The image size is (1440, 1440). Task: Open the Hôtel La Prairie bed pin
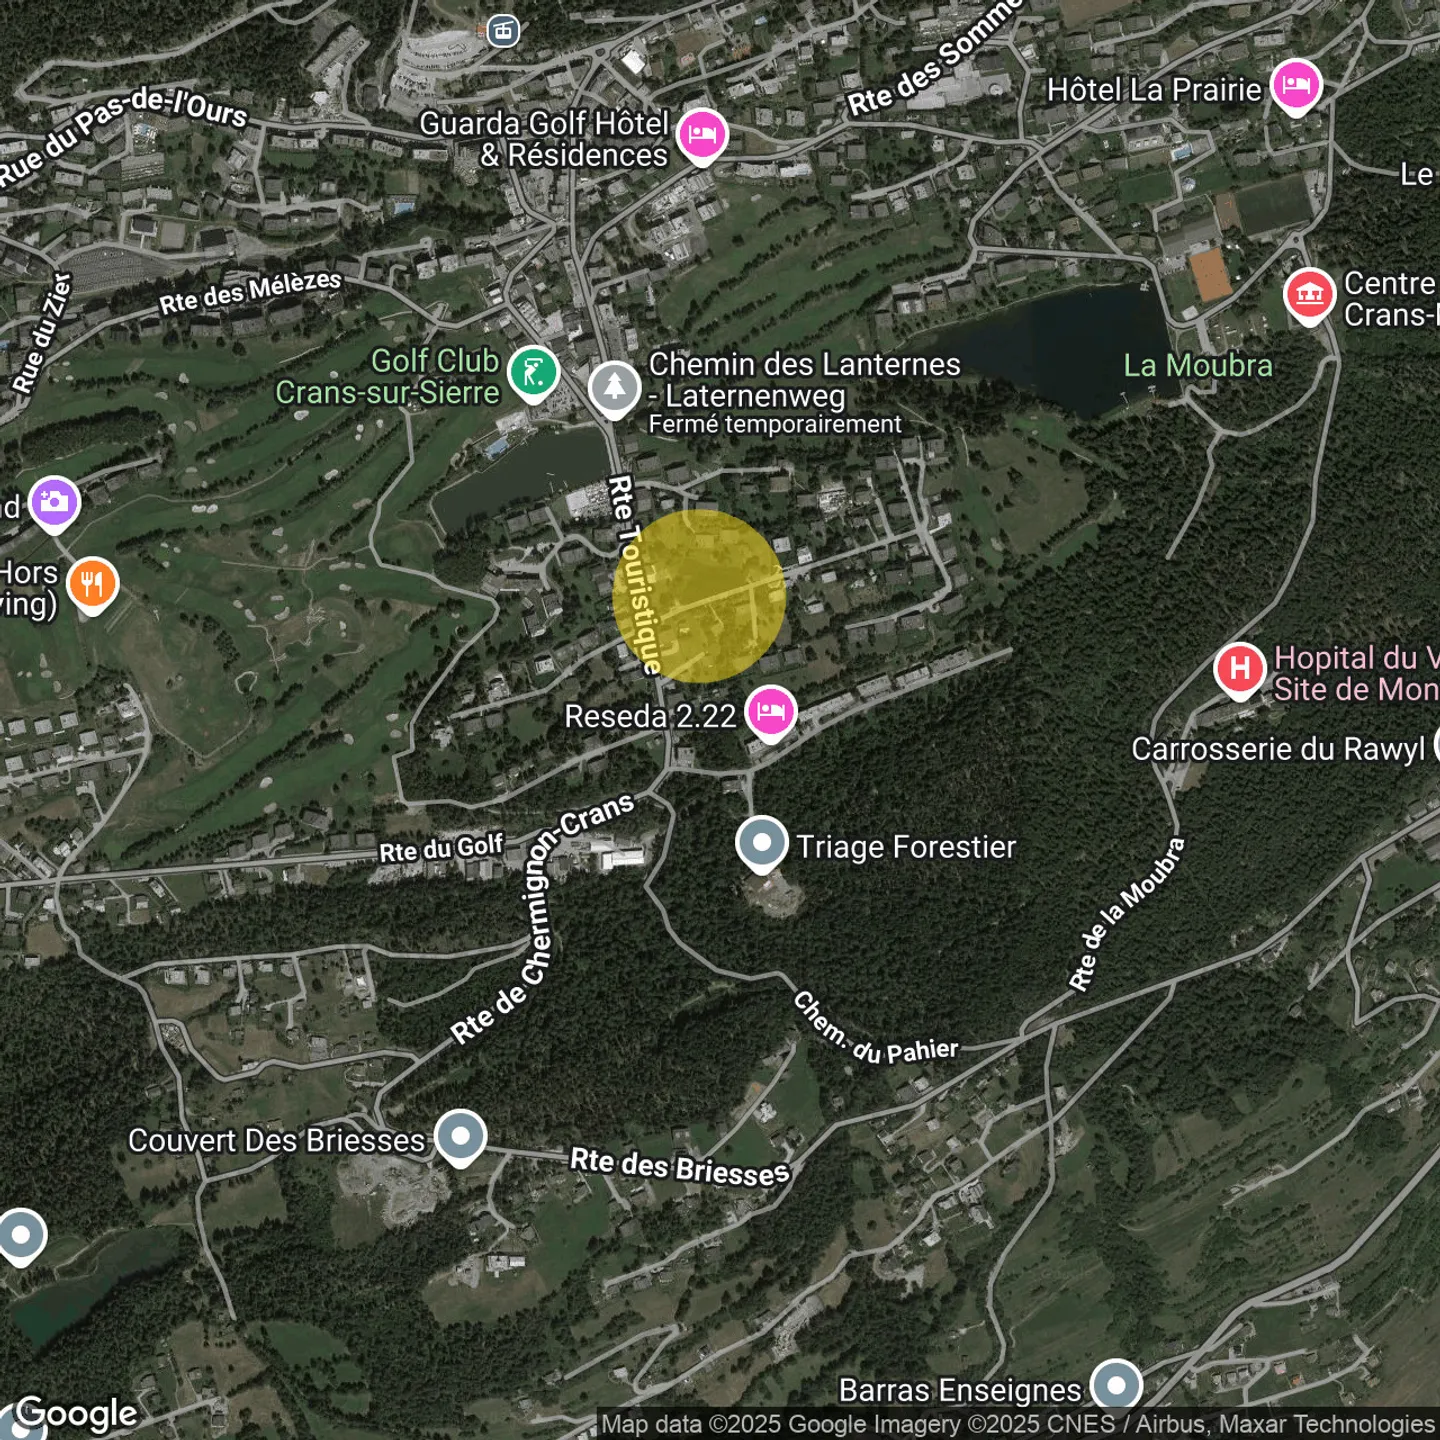click(1296, 86)
